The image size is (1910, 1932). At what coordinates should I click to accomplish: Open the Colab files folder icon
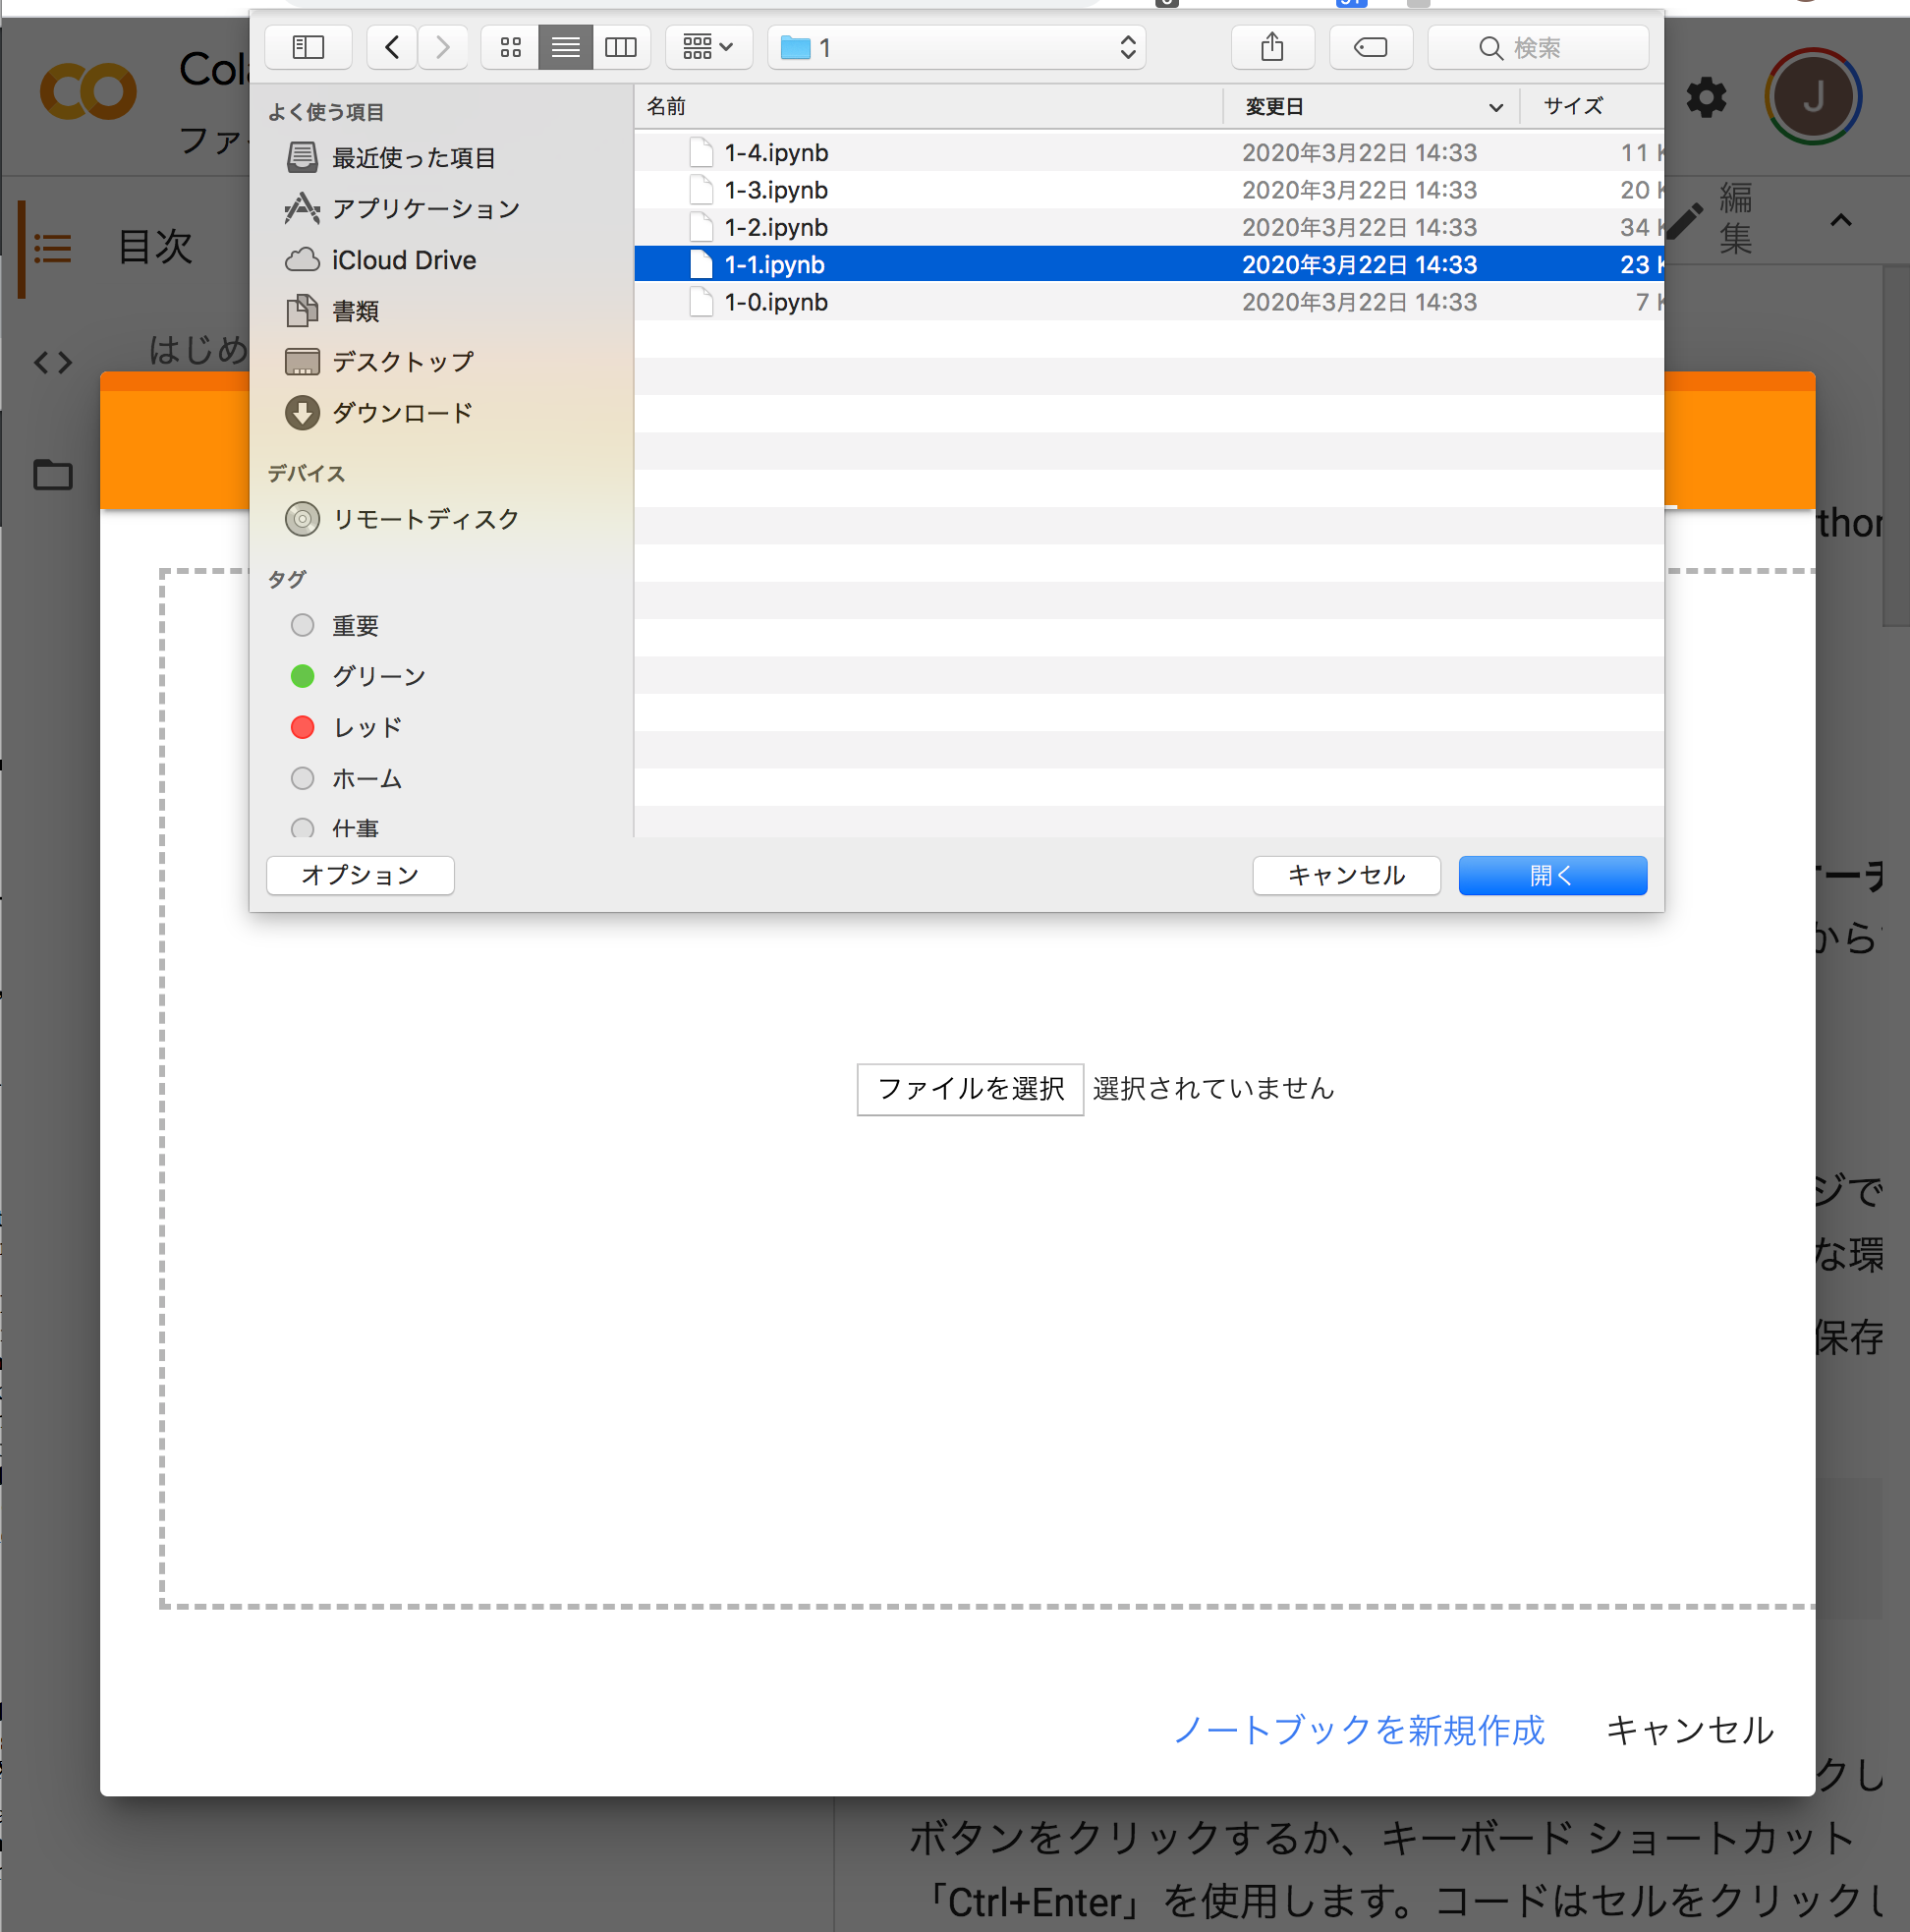point(53,475)
